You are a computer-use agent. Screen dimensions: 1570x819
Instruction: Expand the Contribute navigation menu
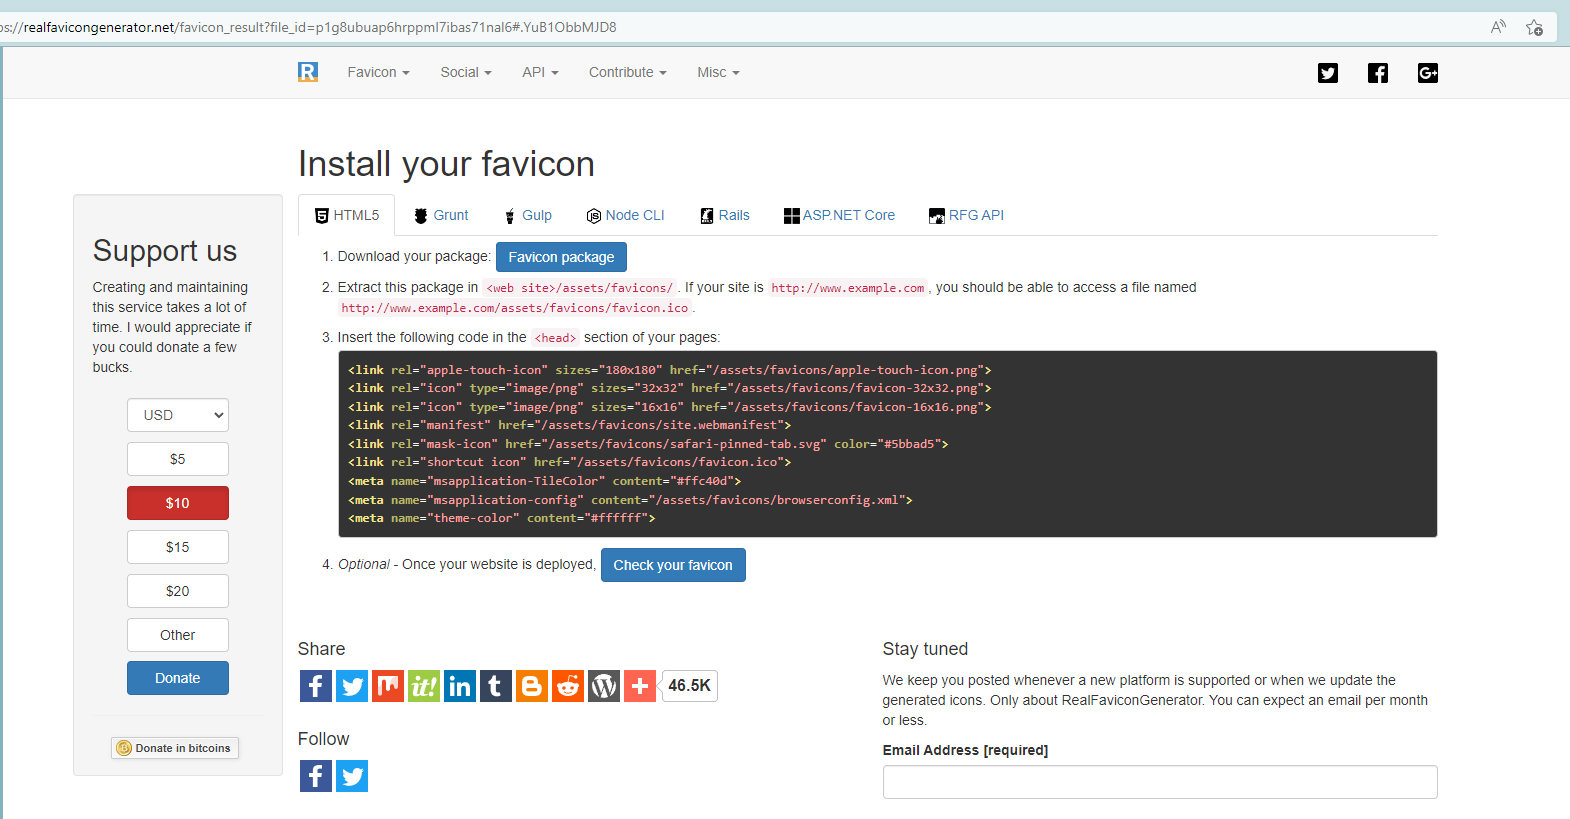(x=627, y=72)
